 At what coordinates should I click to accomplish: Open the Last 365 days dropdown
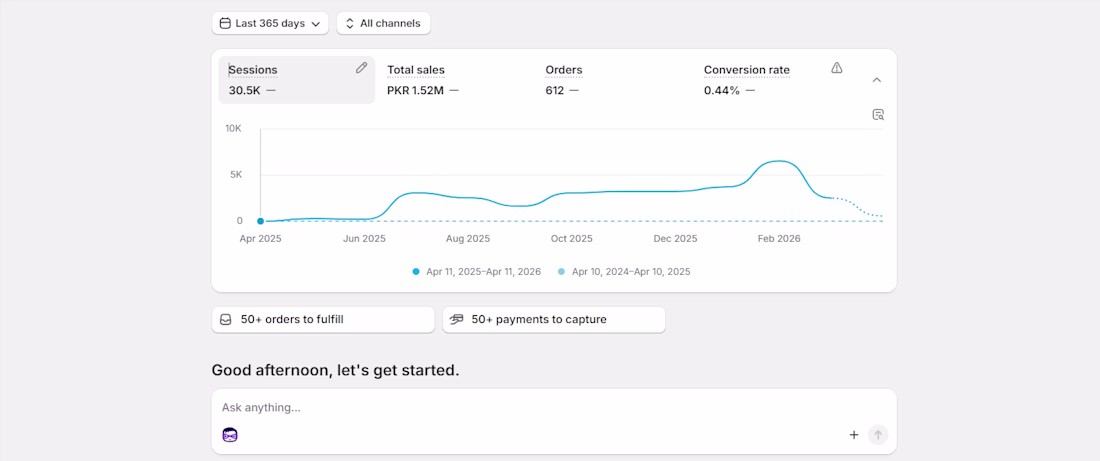click(x=270, y=23)
